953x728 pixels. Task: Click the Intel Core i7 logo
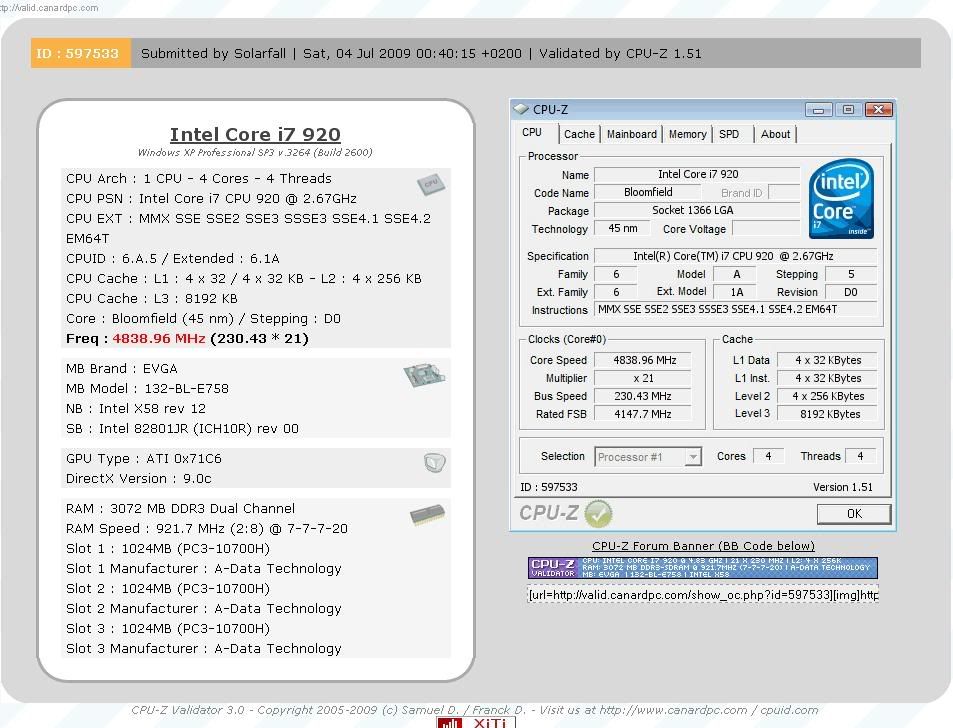coord(840,198)
